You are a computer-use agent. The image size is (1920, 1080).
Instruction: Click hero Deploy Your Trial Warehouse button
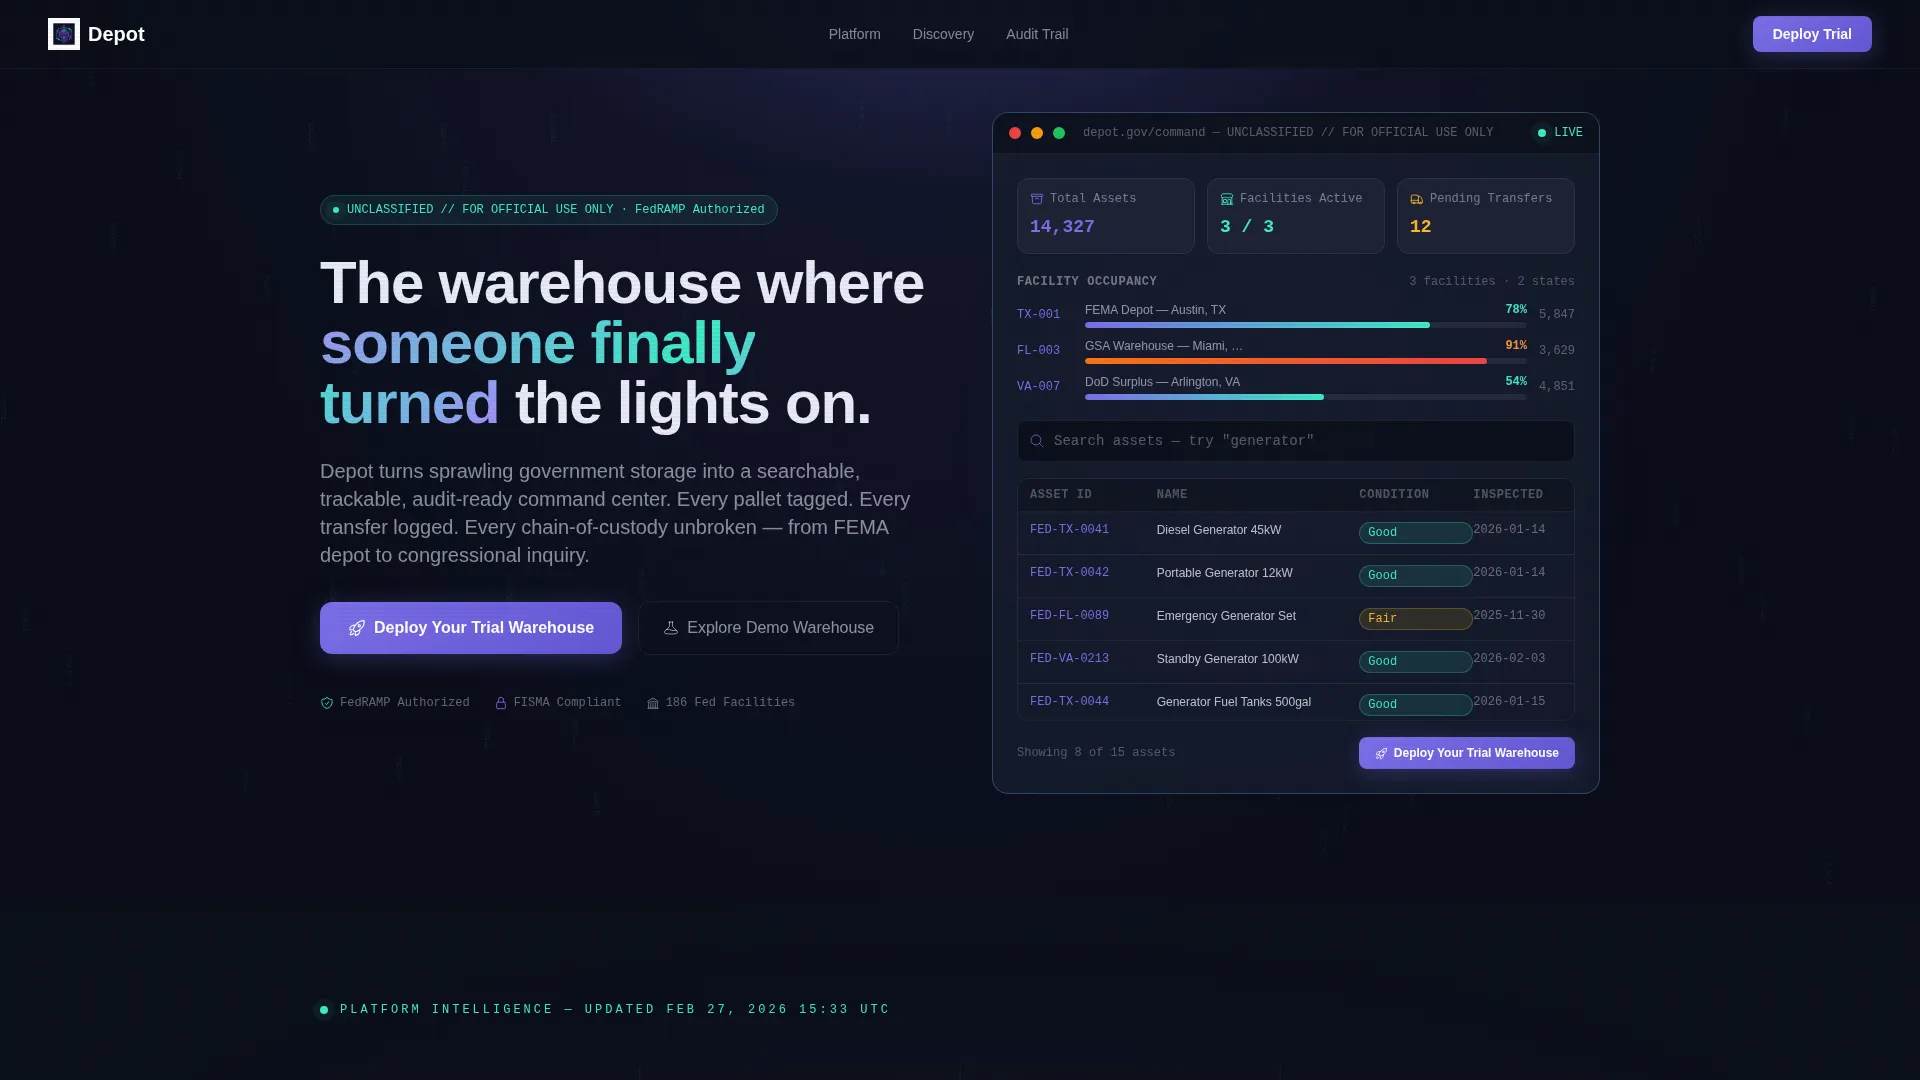tap(471, 628)
